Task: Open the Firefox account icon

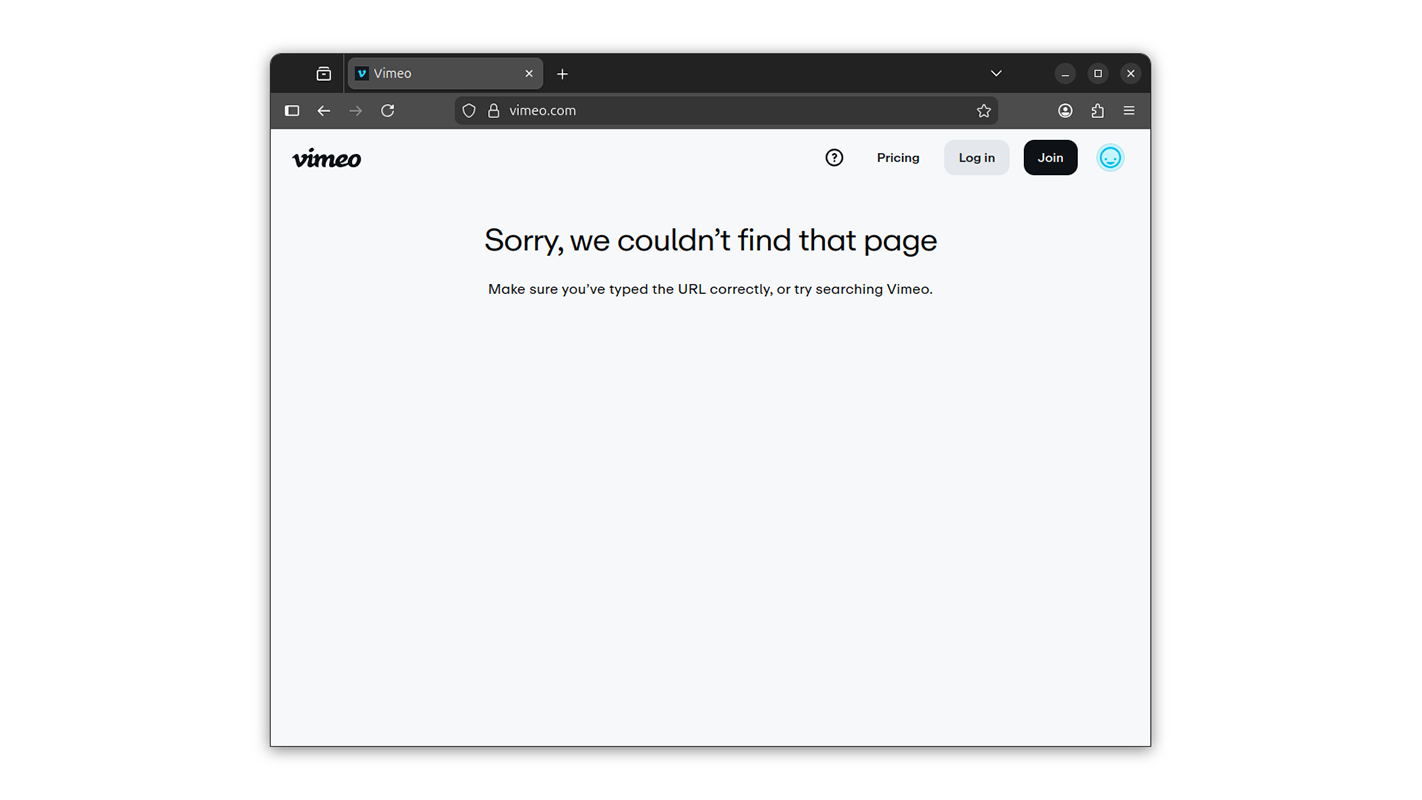Action: pos(1065,110)
